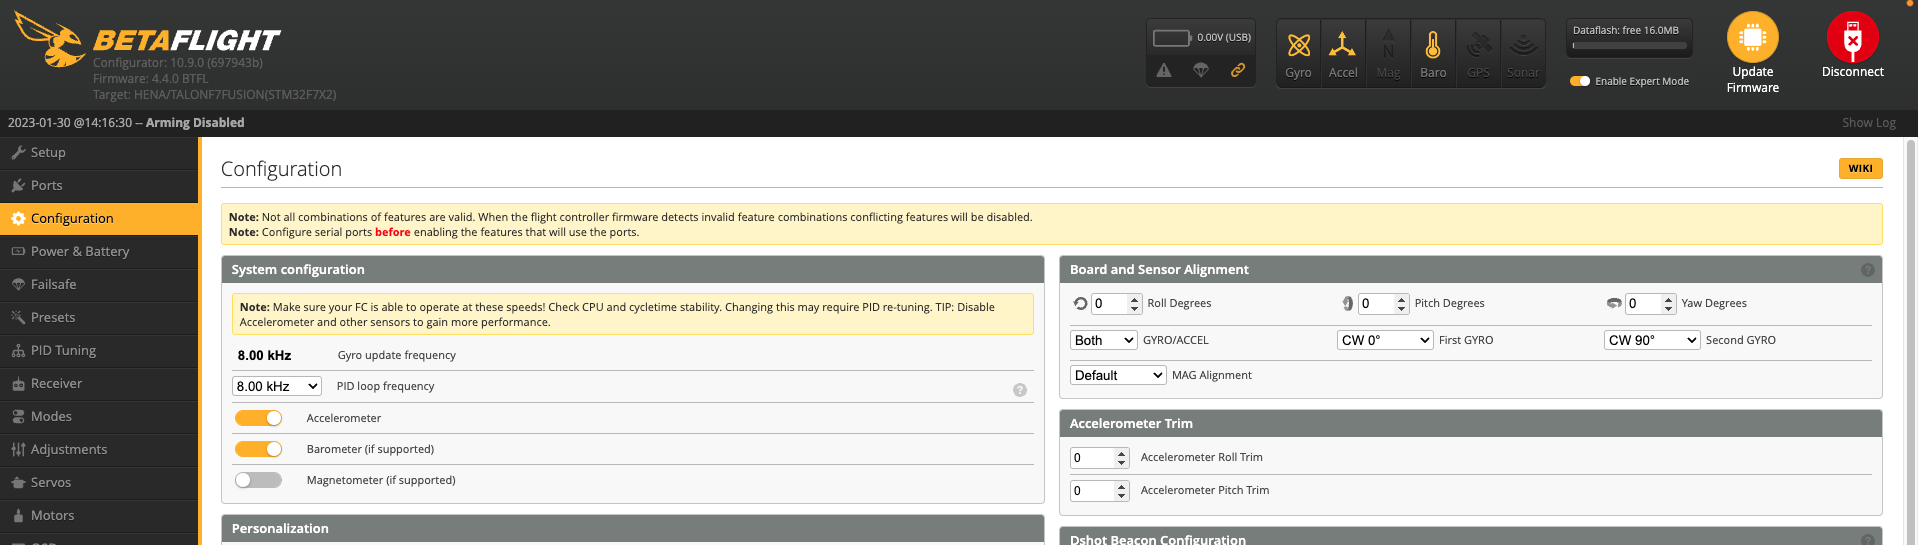Open the Presets tab

point(99,317)
